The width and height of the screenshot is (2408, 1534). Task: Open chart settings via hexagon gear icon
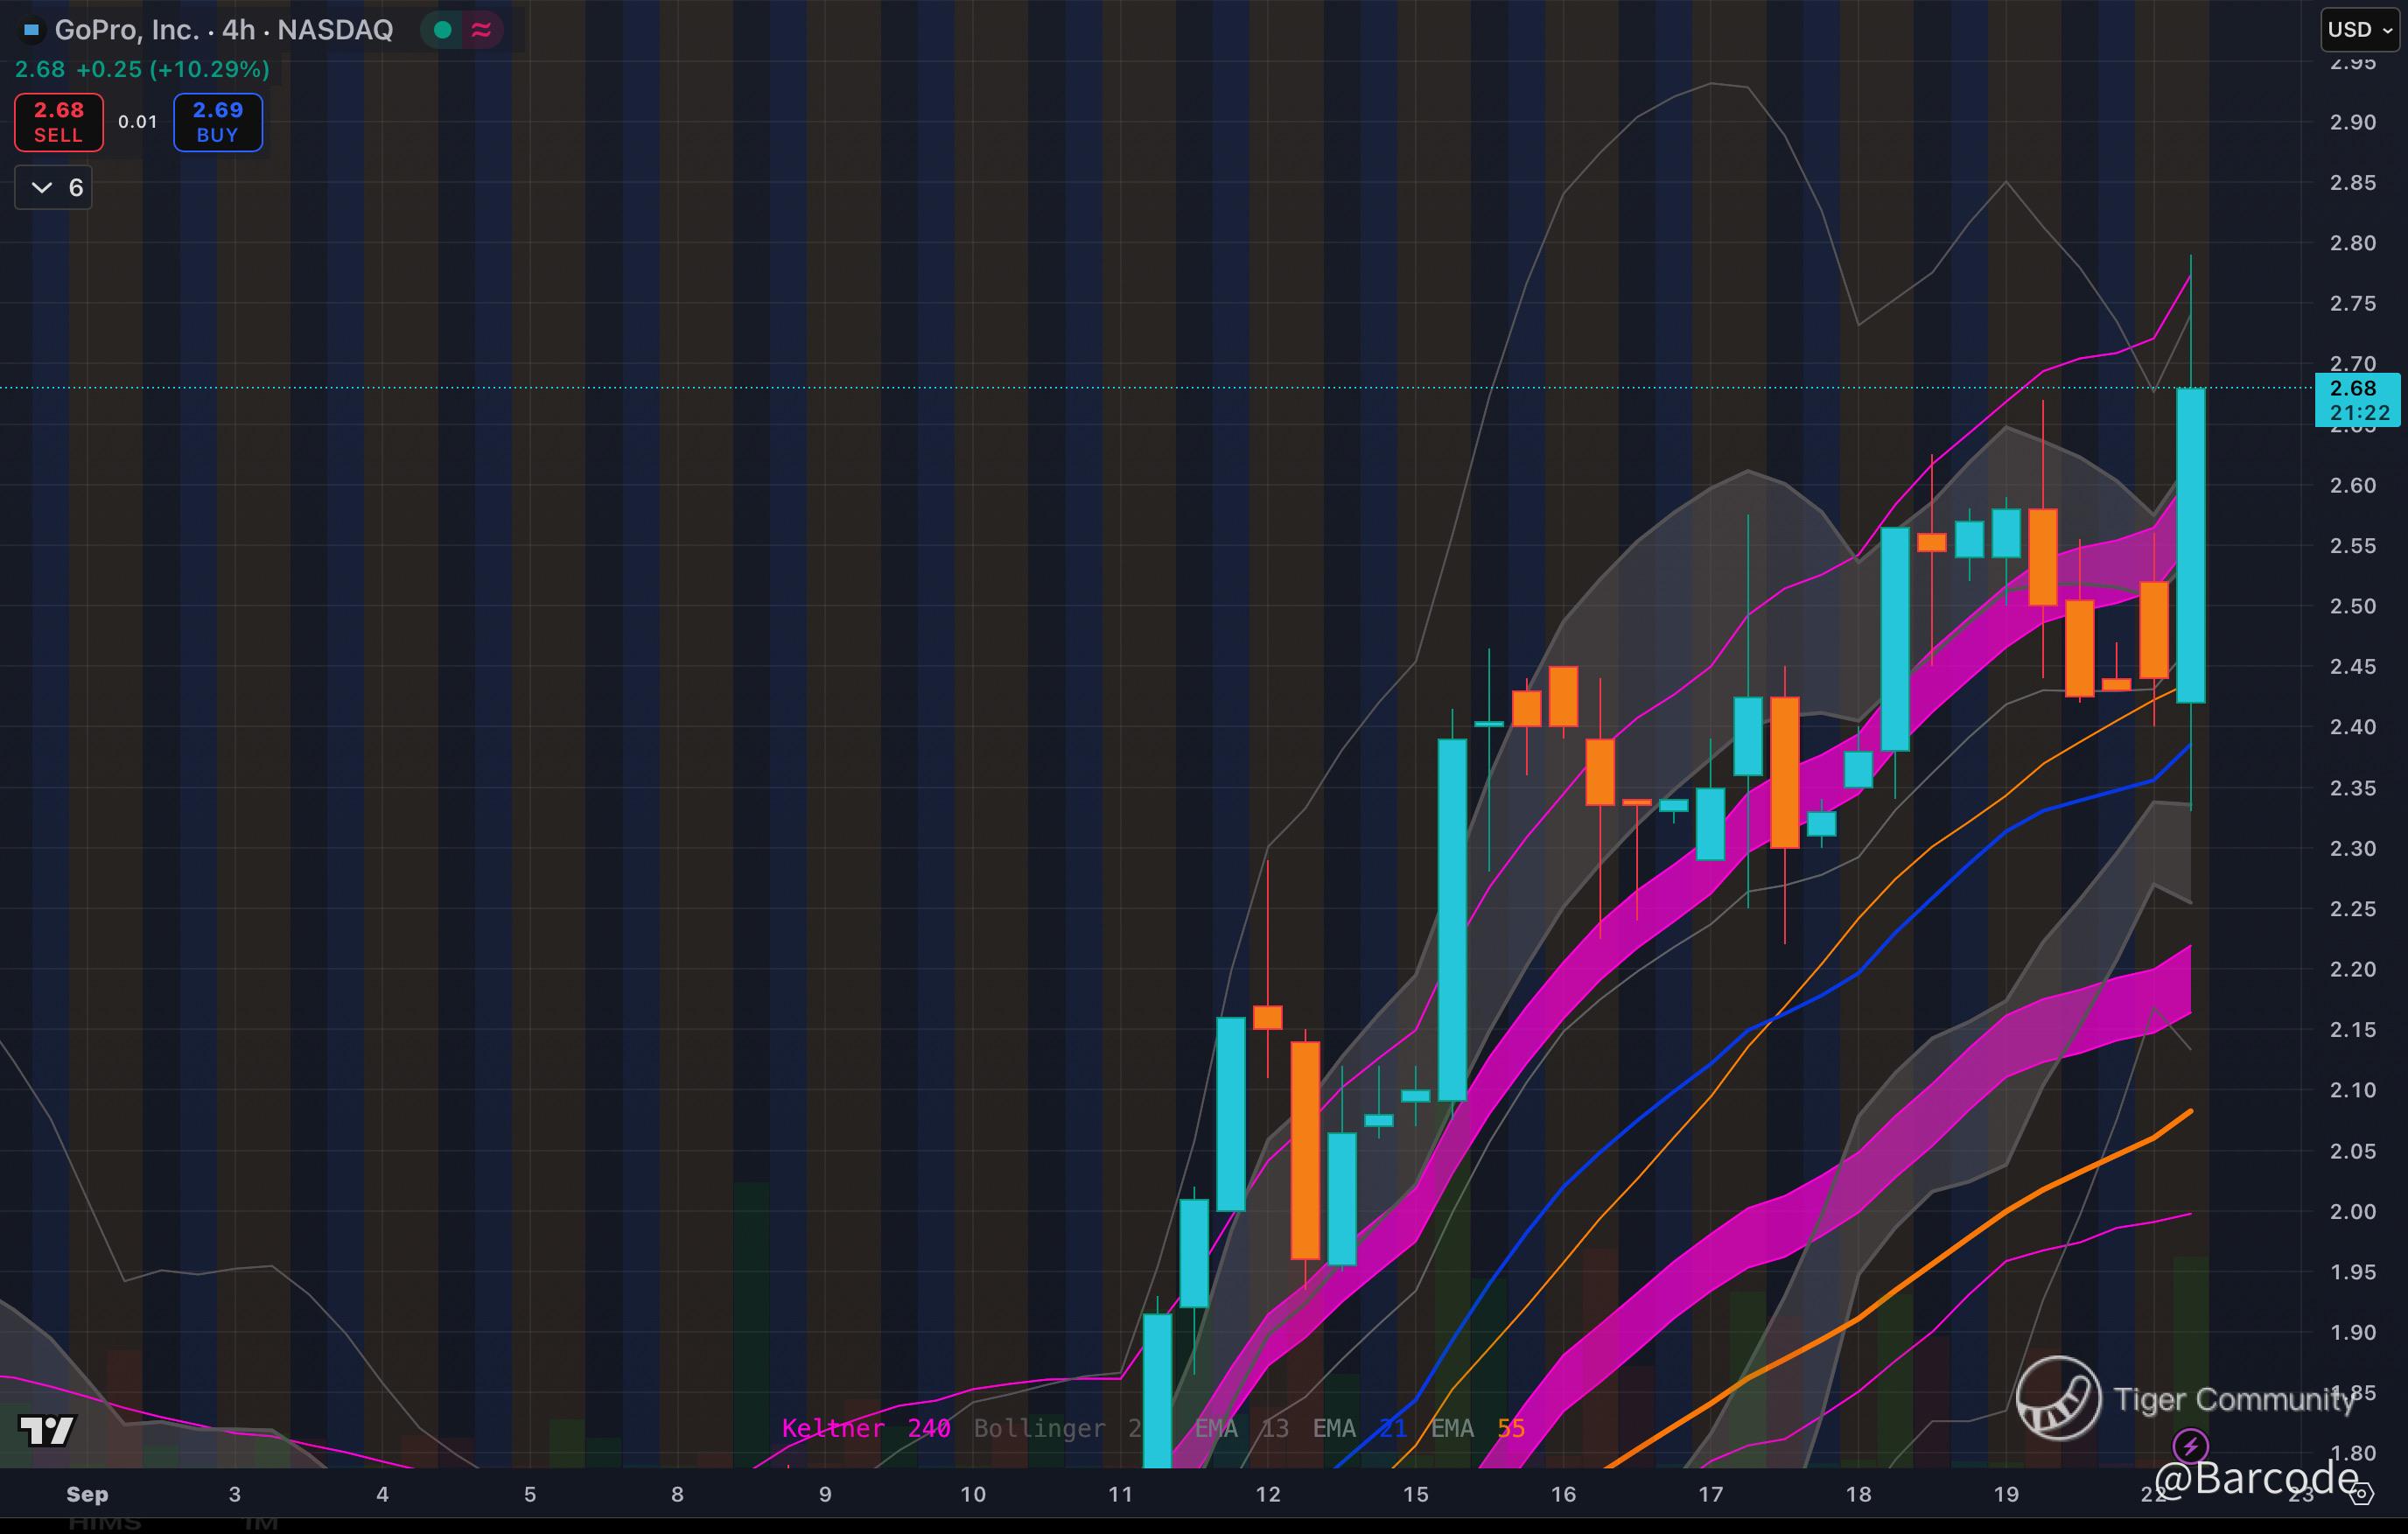click(2361, 1494)
